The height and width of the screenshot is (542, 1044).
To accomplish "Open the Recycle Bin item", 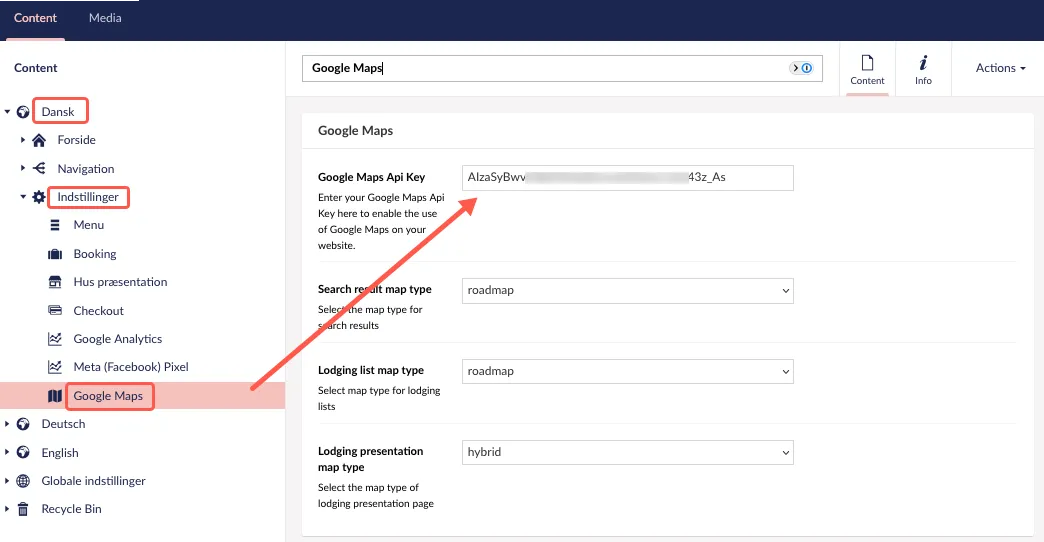I will click(71, 509).
